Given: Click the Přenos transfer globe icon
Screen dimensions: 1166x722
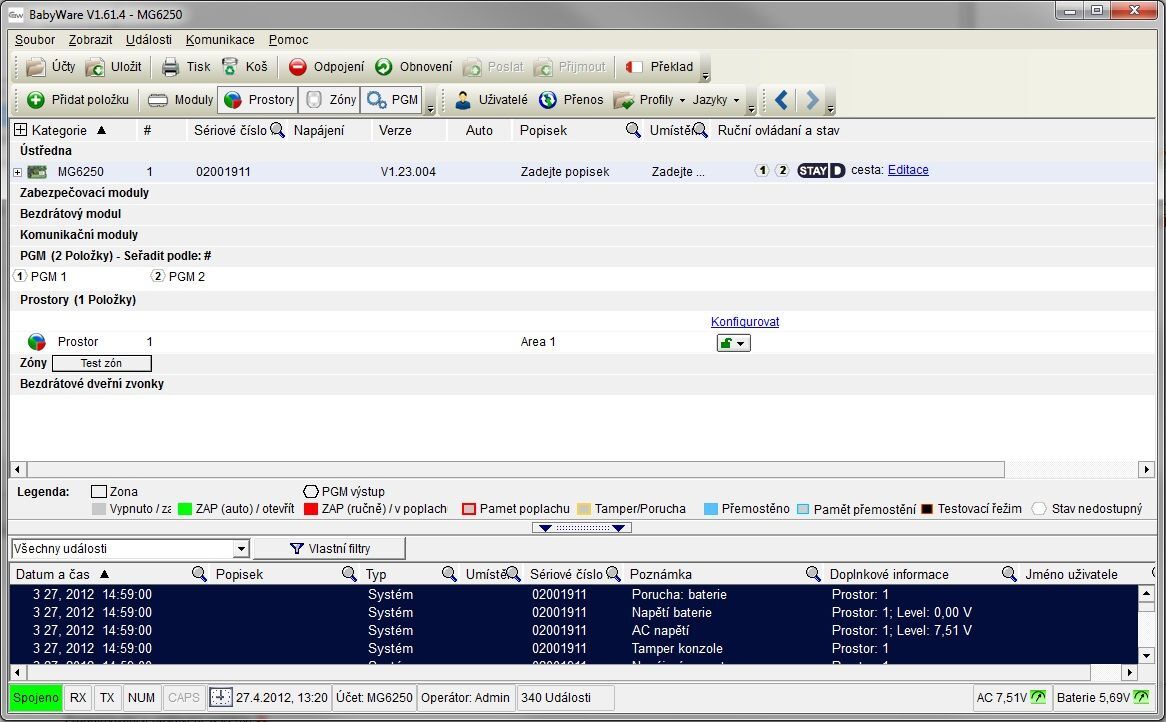Looking at the screenshot, I should pos(548,100).
